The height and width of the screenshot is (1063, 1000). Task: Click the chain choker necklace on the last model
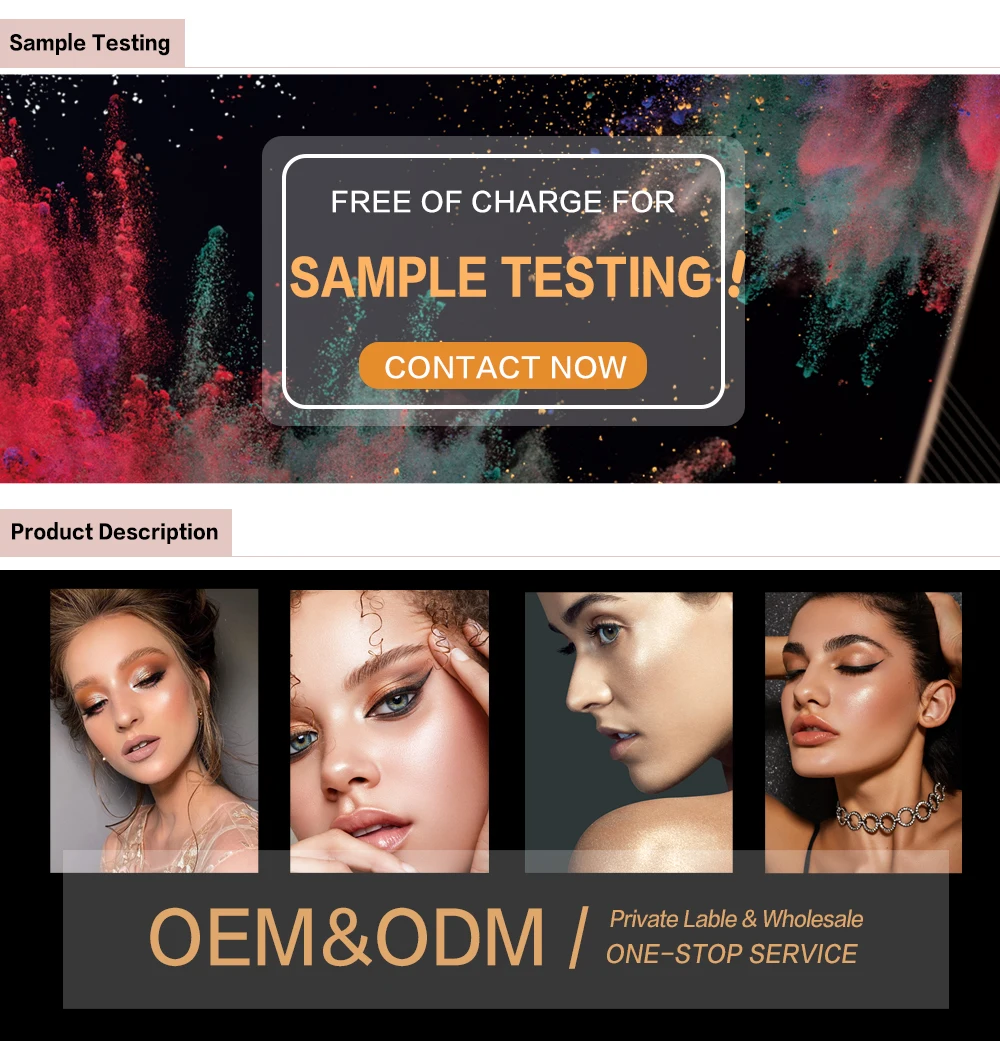tap(889, 813)
